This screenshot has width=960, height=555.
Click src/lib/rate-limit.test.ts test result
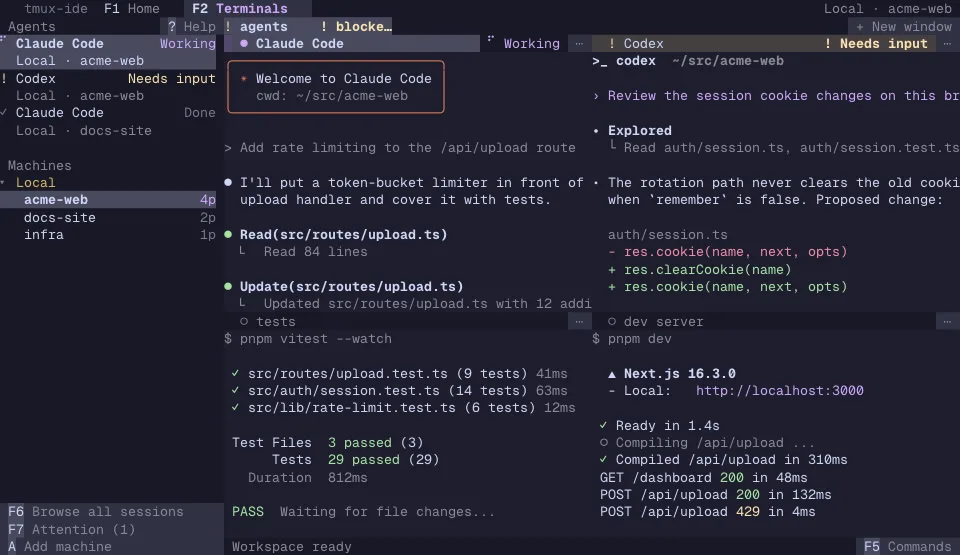click(403, 407)
